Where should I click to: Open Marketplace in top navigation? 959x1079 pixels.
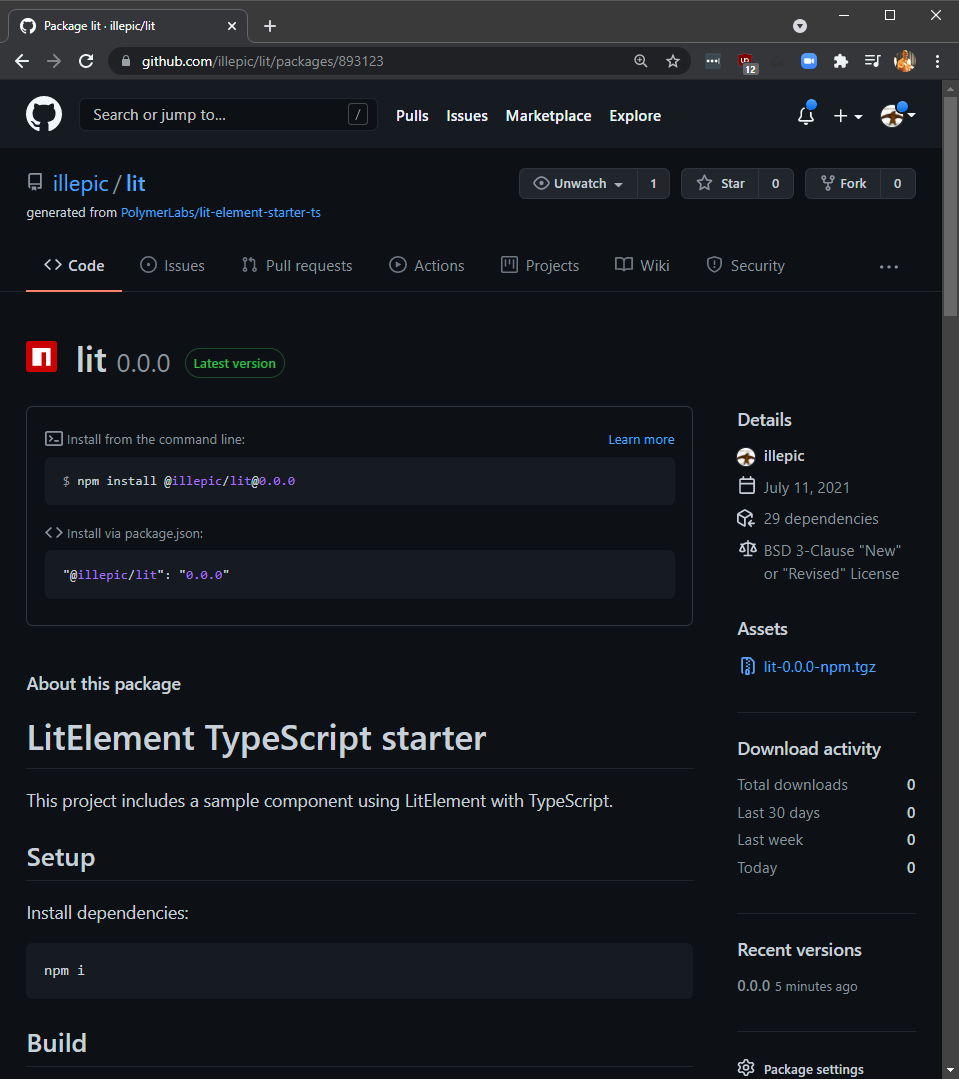coord(548,116)
